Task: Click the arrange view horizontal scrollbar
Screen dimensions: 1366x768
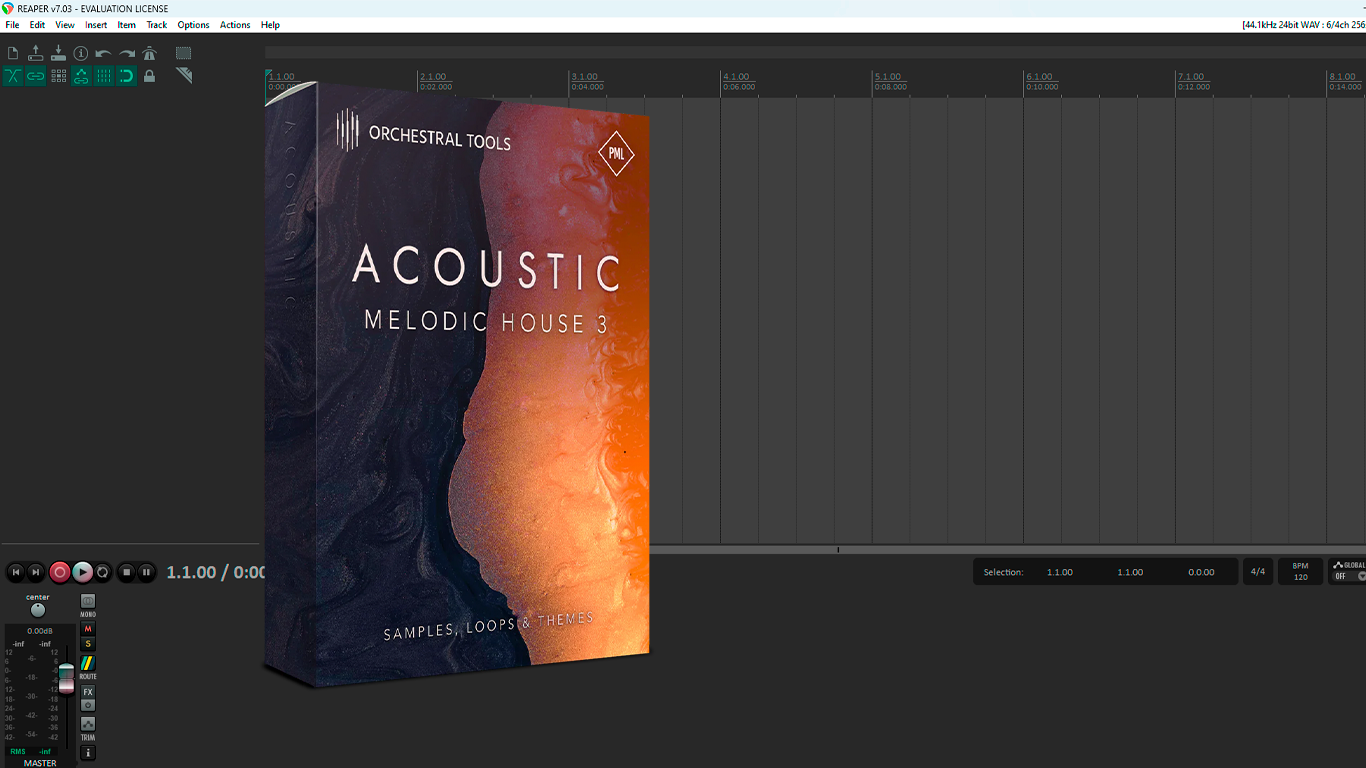Action: pyautogui.click(x=1007, y=550)
